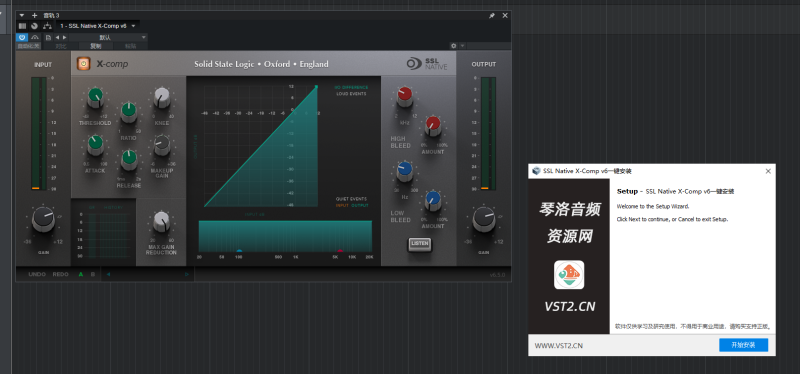Click the teal right arrow in bottom bar

(x=187, y=275)
